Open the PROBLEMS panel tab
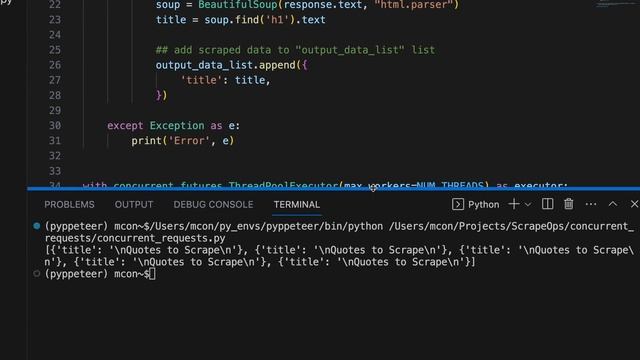 tap(69, 204)
